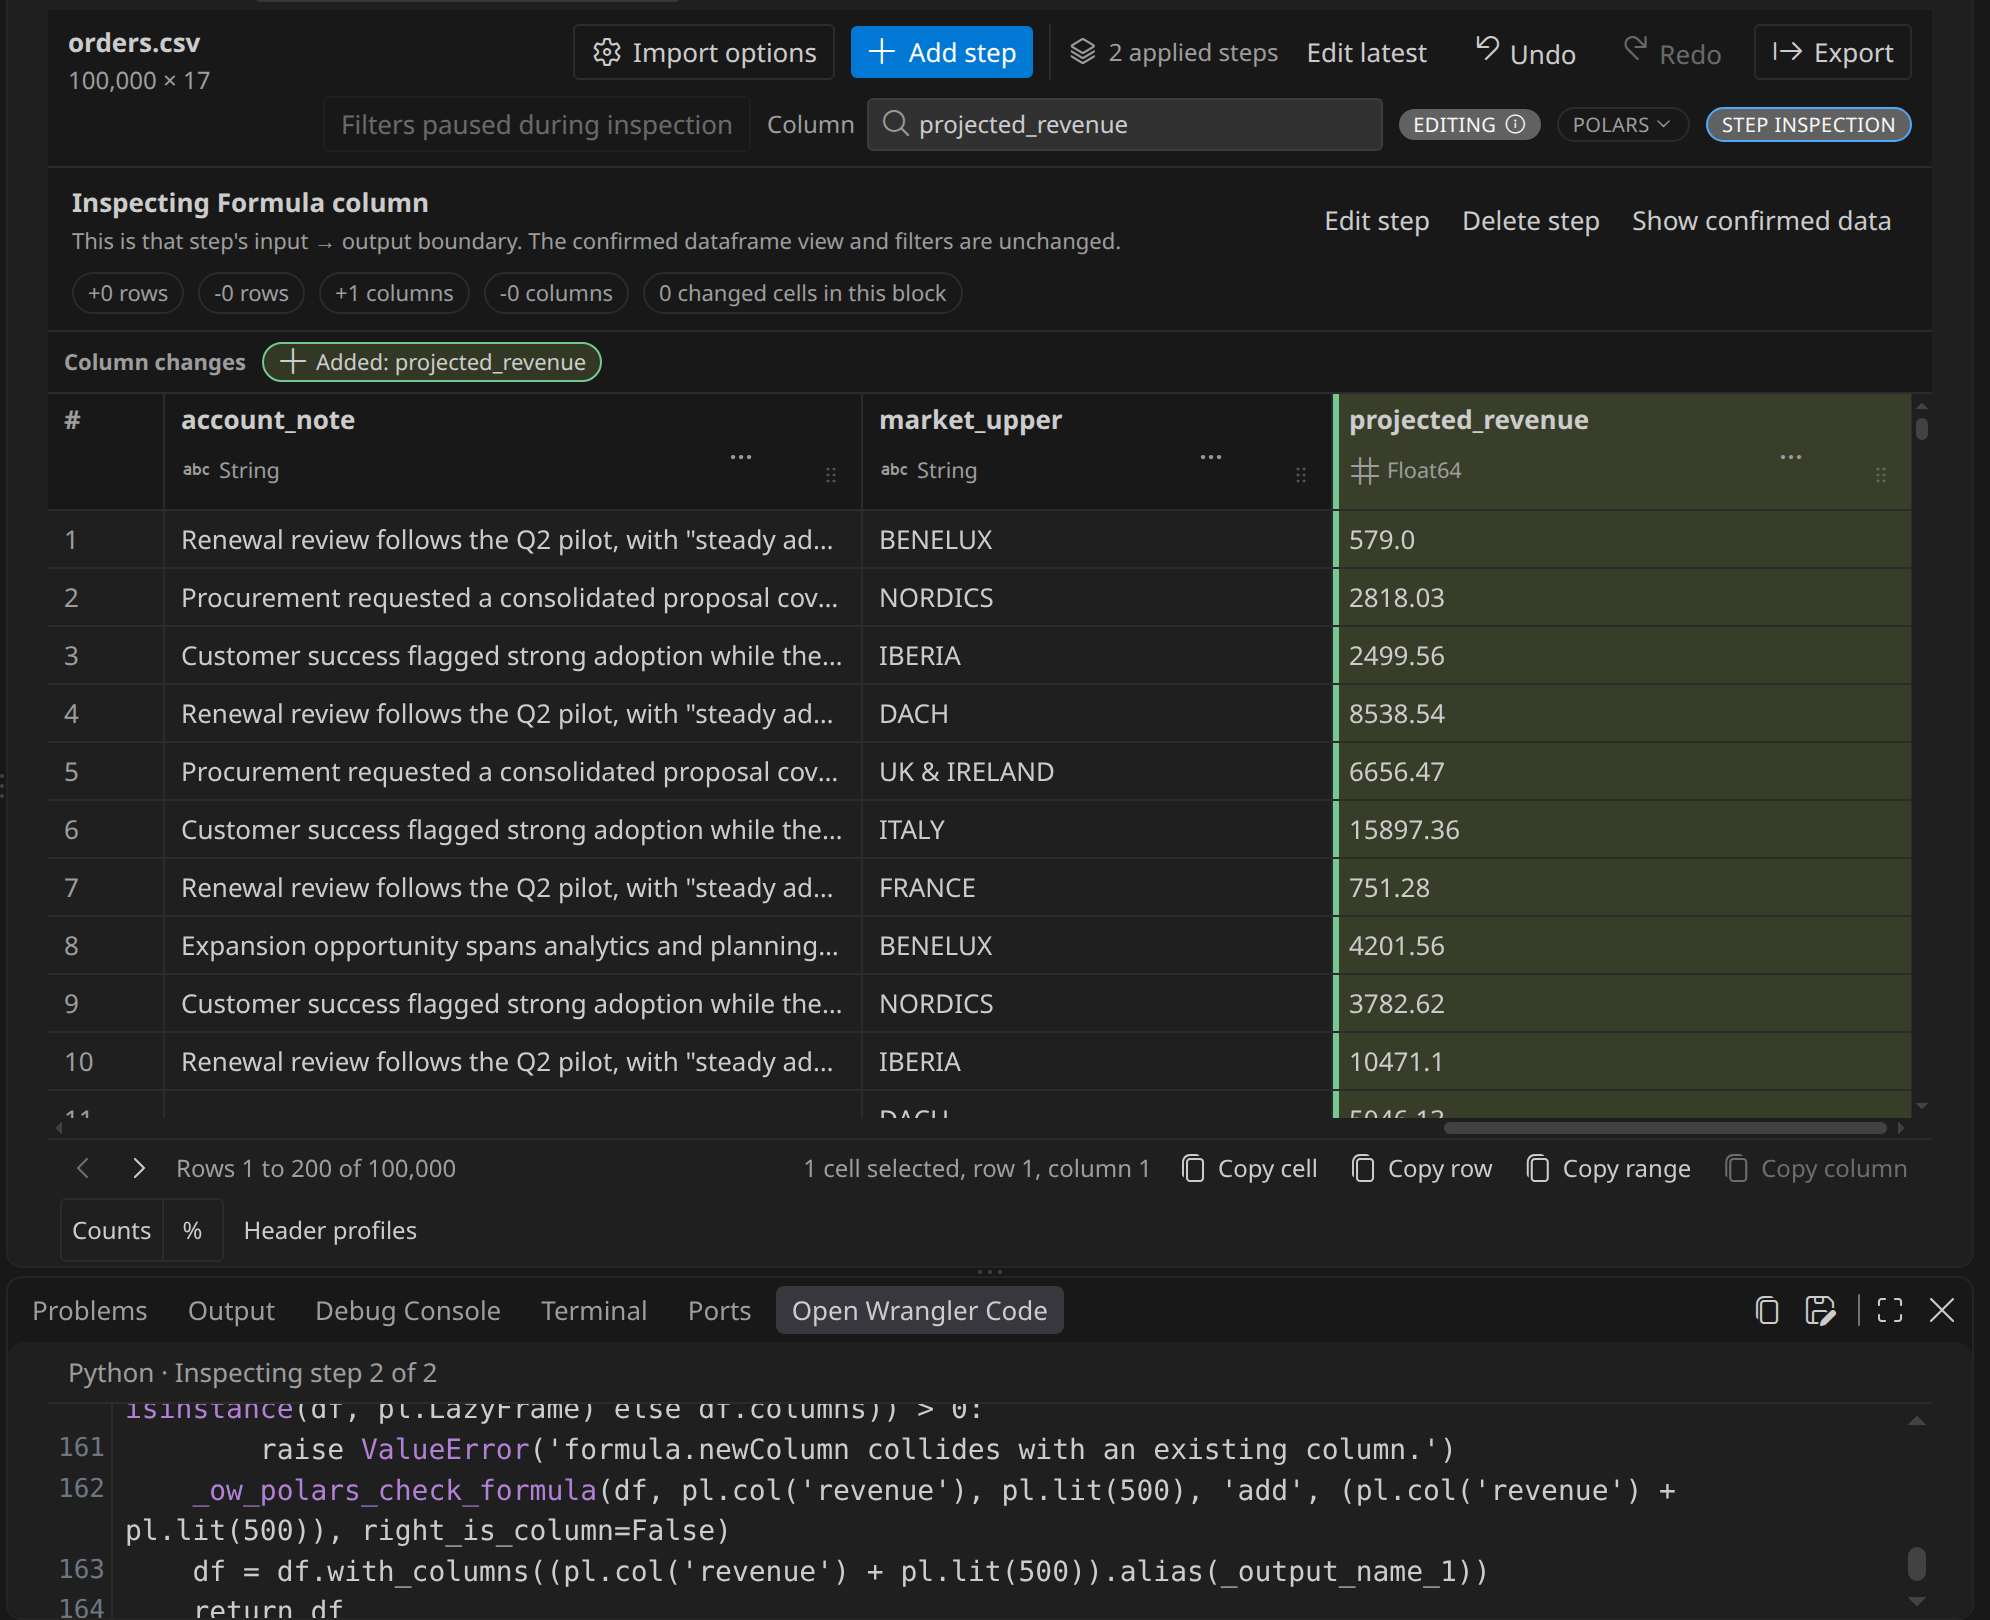Click Copy row
1990x1620 pixels.
coord(1422,1169)
